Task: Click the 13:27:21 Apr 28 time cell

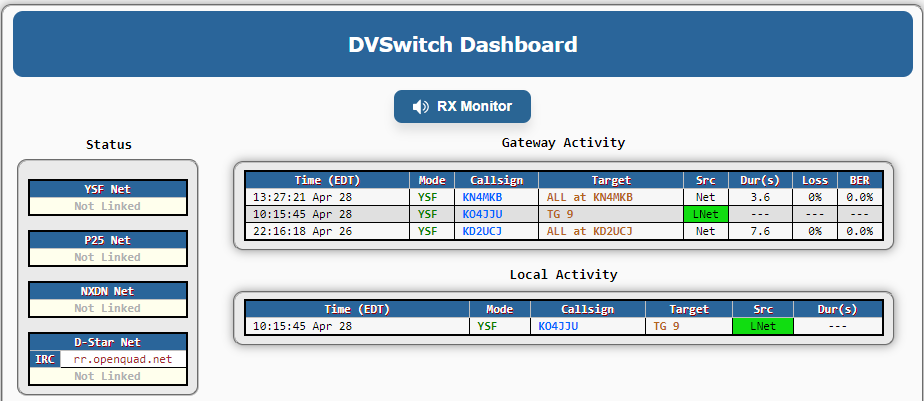Action: [x=327, y=197]
